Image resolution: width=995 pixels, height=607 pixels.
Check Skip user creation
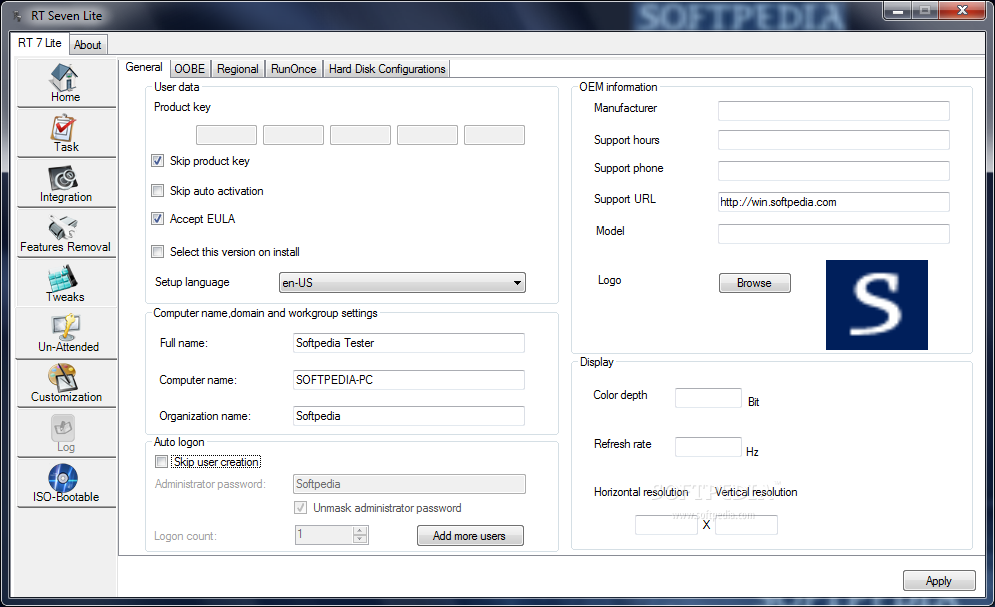(161, 462)
